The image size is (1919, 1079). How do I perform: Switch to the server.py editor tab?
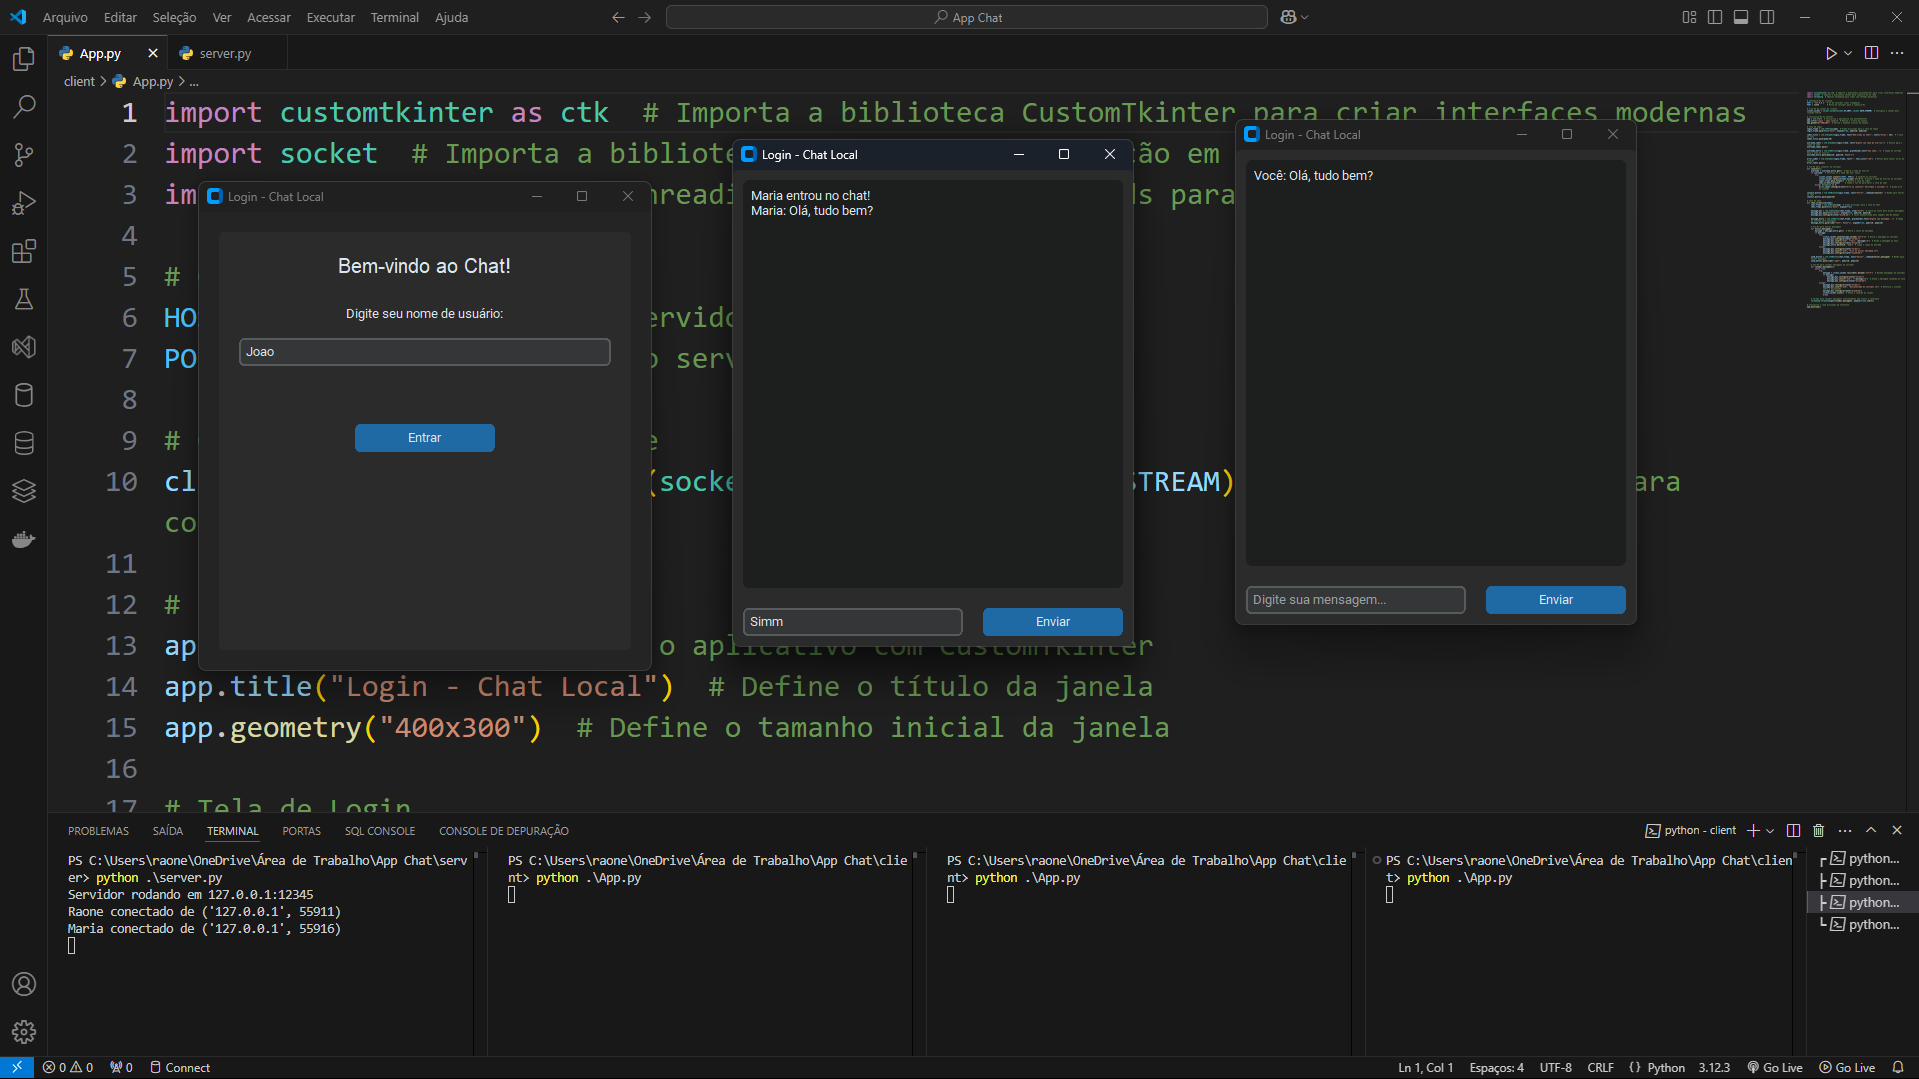coord(226,53)
